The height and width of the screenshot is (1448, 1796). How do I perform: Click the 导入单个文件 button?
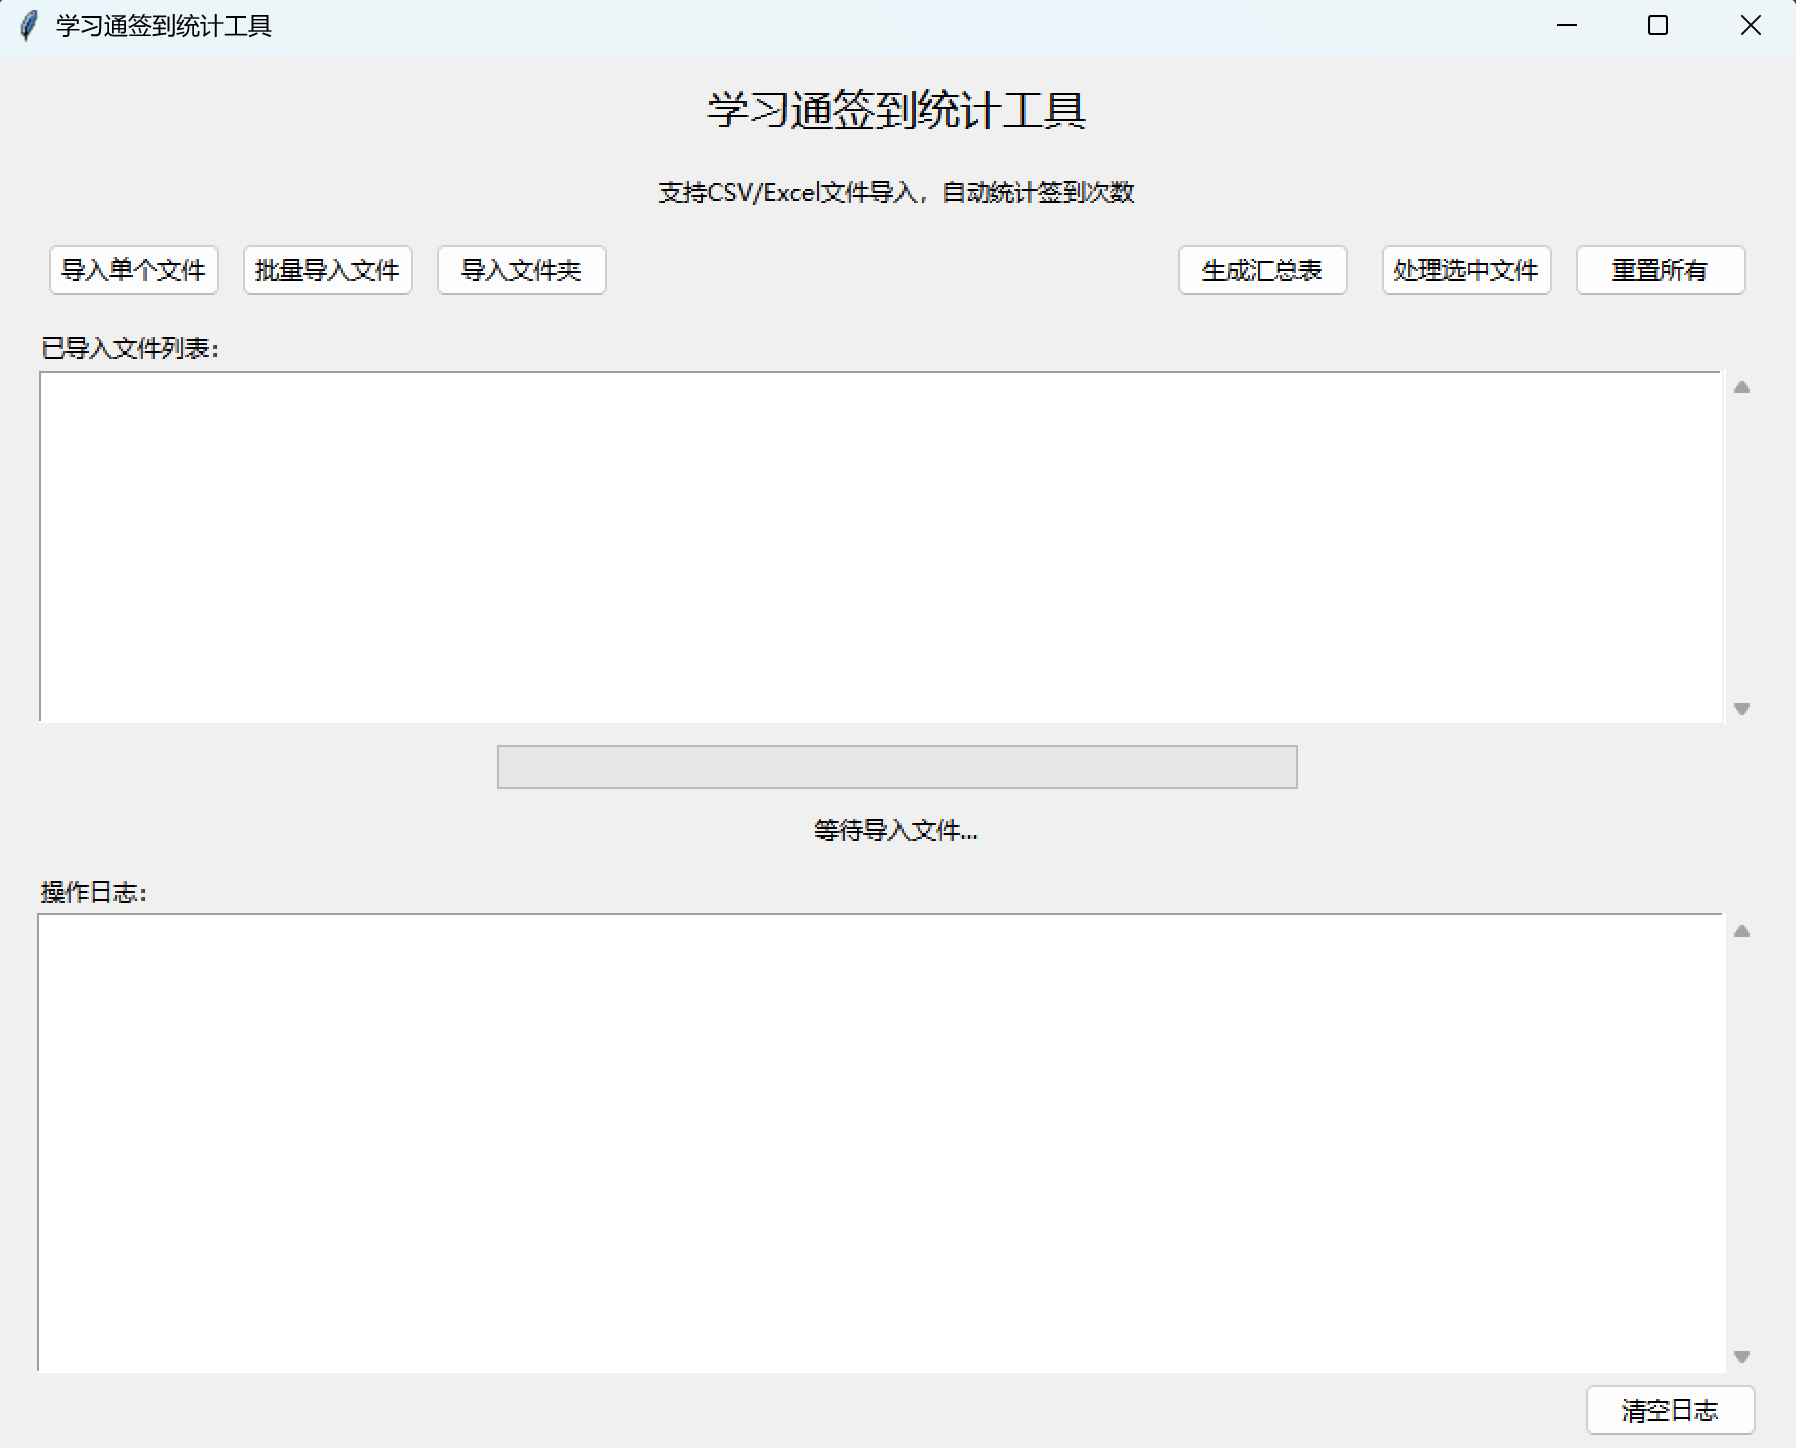pyautogui.click(x=134, y=270)
